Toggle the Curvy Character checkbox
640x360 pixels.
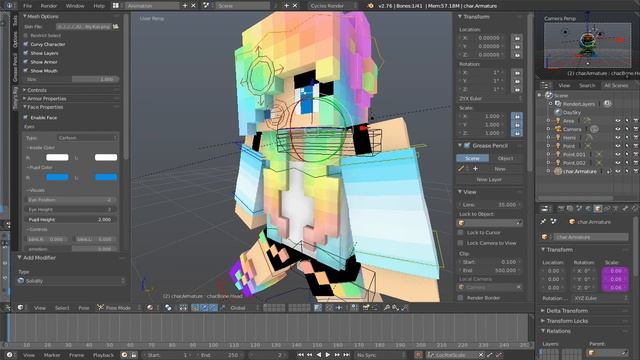(26, 44)
